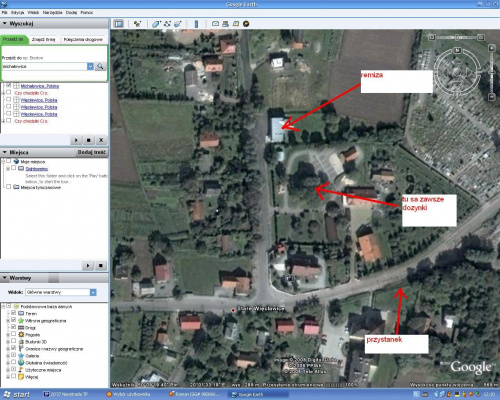
Task: Play tour in Miejsca panel
Action: pyautogui.click(x=88, y=266)
